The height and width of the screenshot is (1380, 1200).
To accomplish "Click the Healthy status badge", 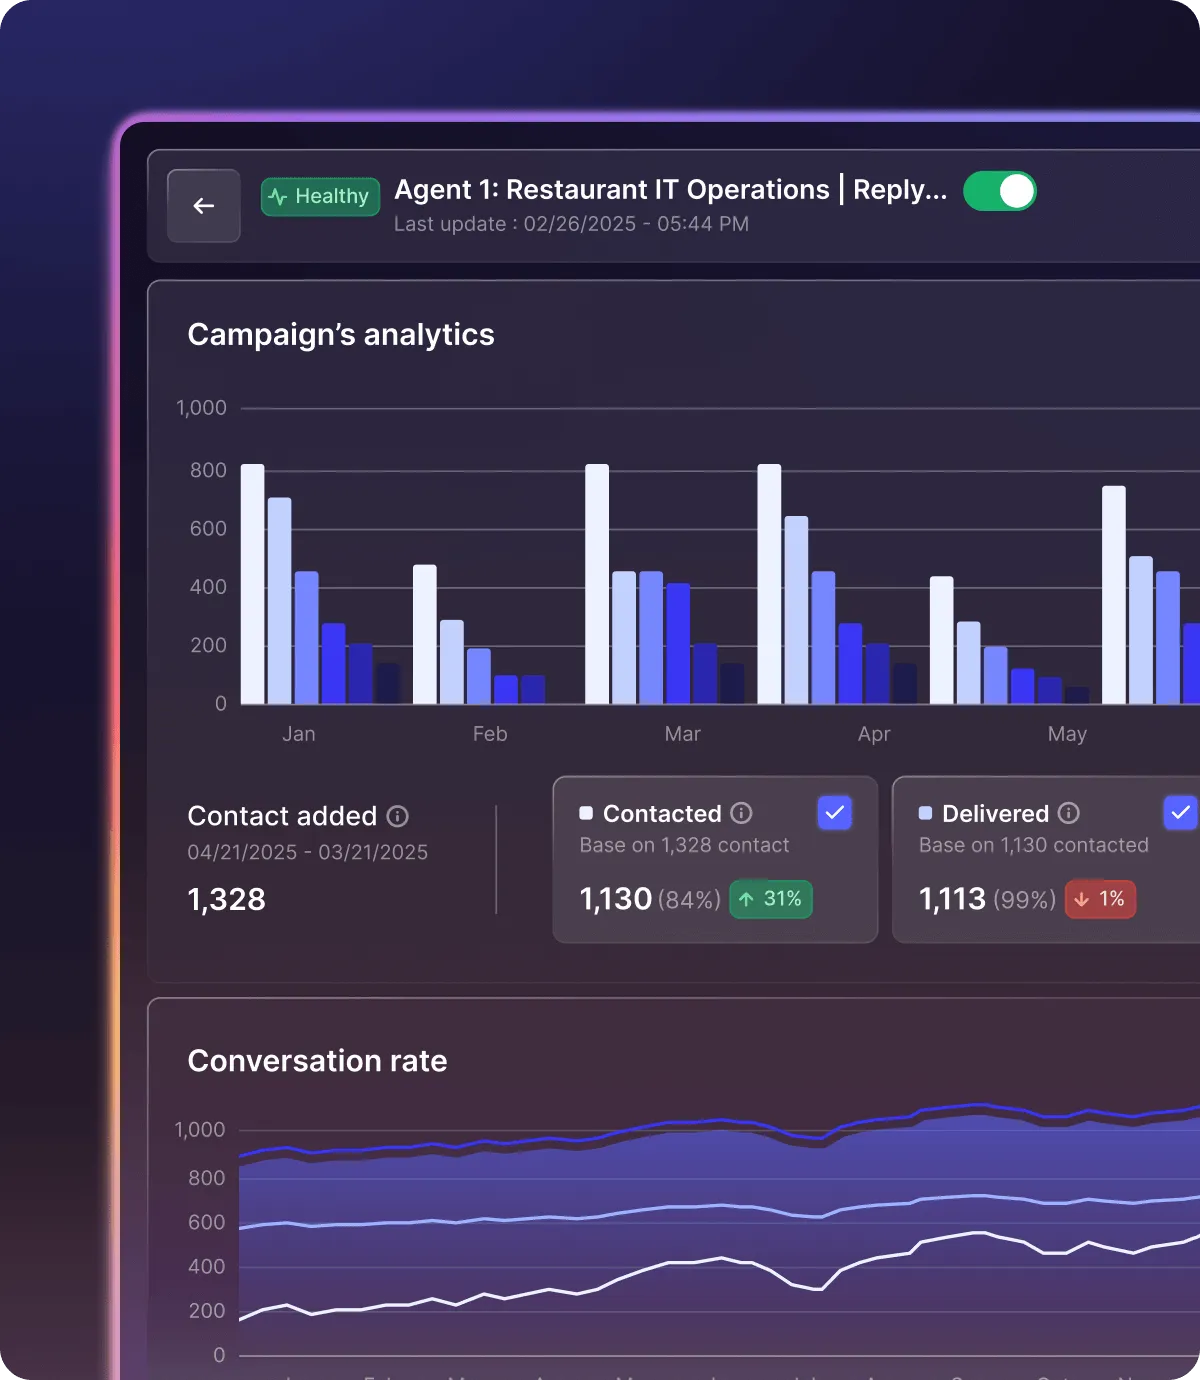I will click(320, 196).
